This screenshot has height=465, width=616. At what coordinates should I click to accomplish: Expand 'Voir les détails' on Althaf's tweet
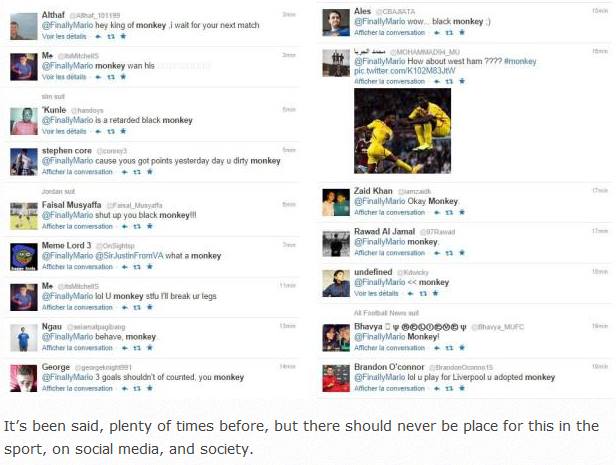[x=64, y=35]
